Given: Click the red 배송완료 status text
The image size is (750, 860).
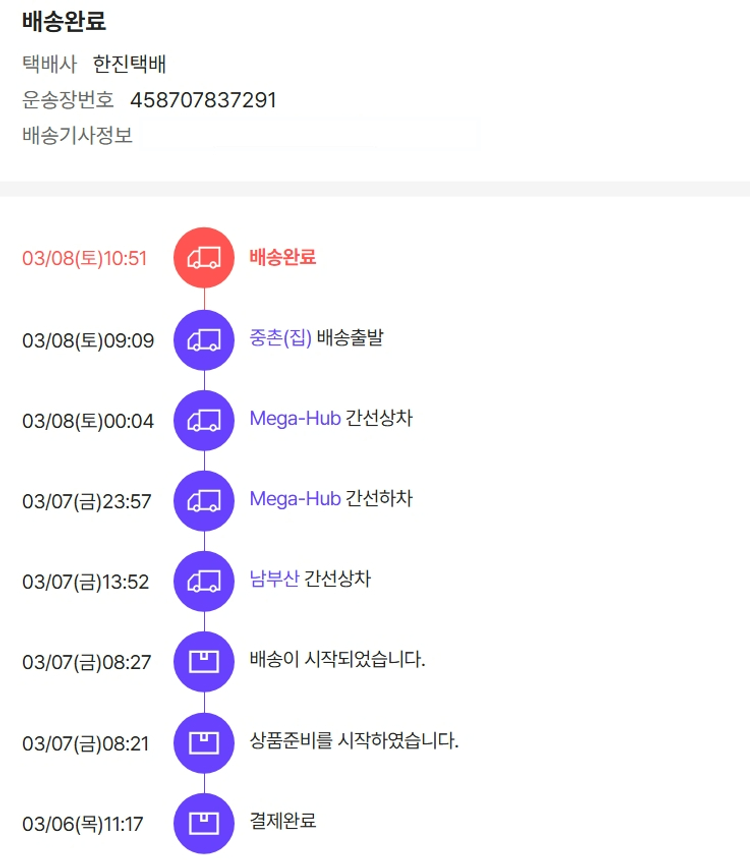Looking at the screenshot, I should click(x=283, y=257).
